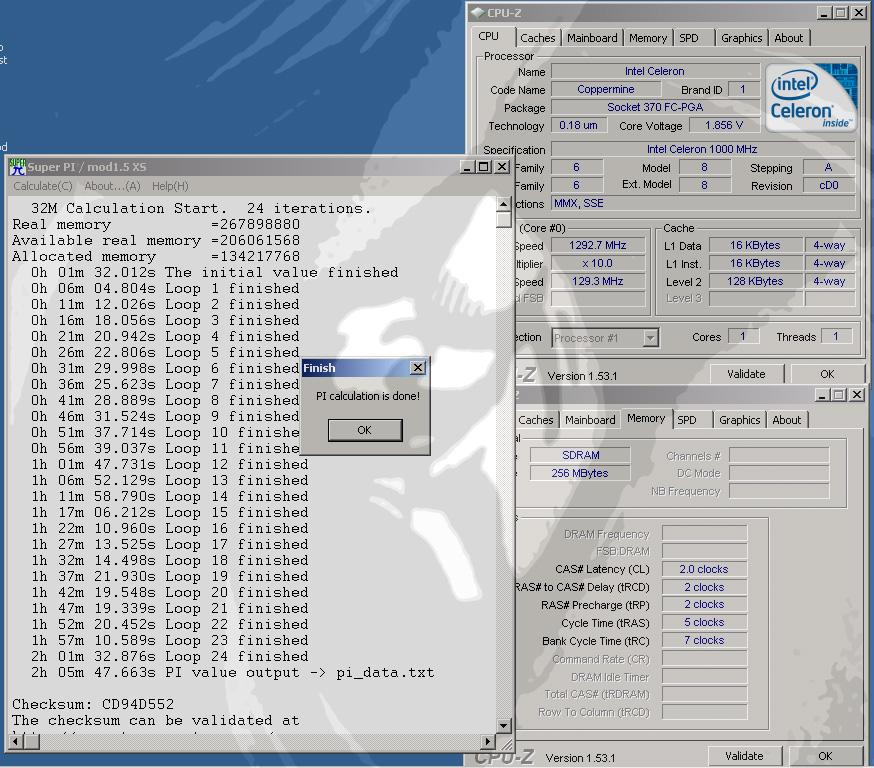
Task: Close the lower CPU-Z Memory window
Action: [857, 395]
